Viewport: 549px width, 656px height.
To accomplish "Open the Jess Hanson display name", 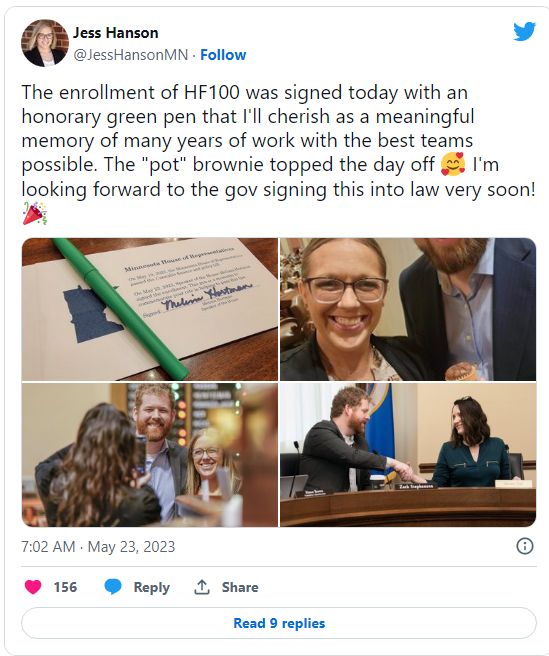I will coord(115,33).
